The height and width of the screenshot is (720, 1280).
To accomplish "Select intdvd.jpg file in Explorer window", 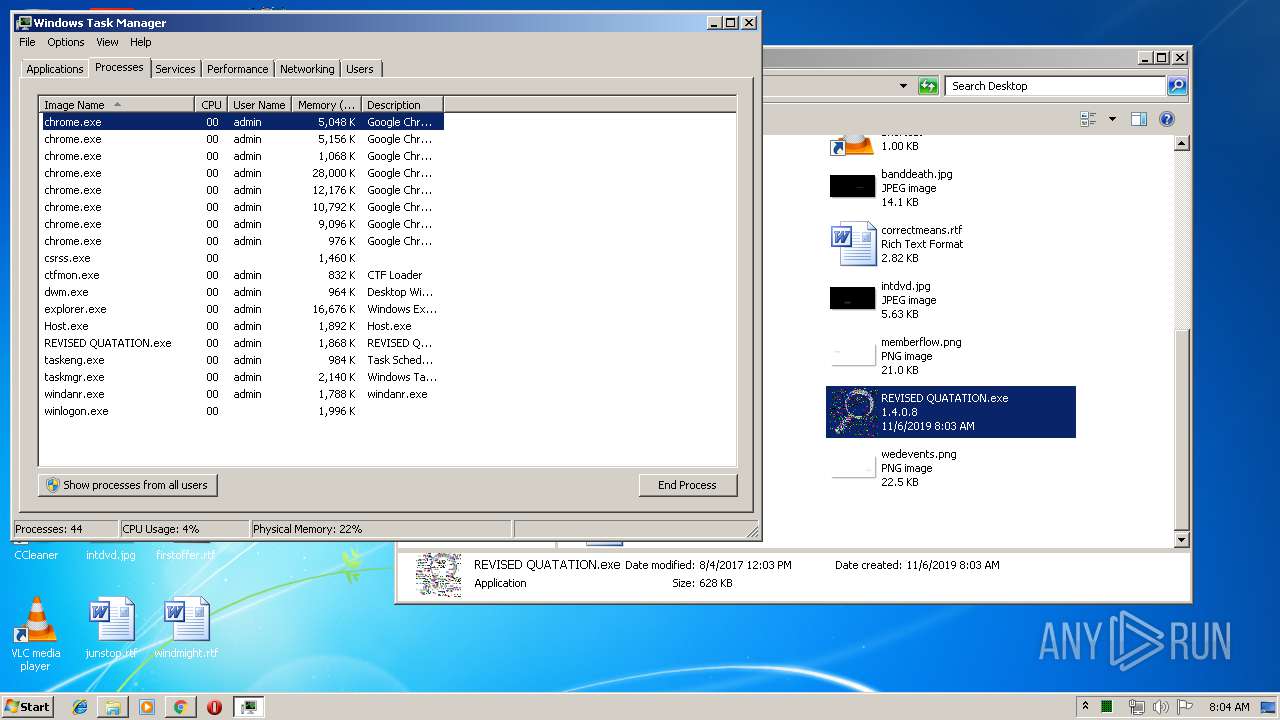I will pyautogui.click(x=950, y=299).
